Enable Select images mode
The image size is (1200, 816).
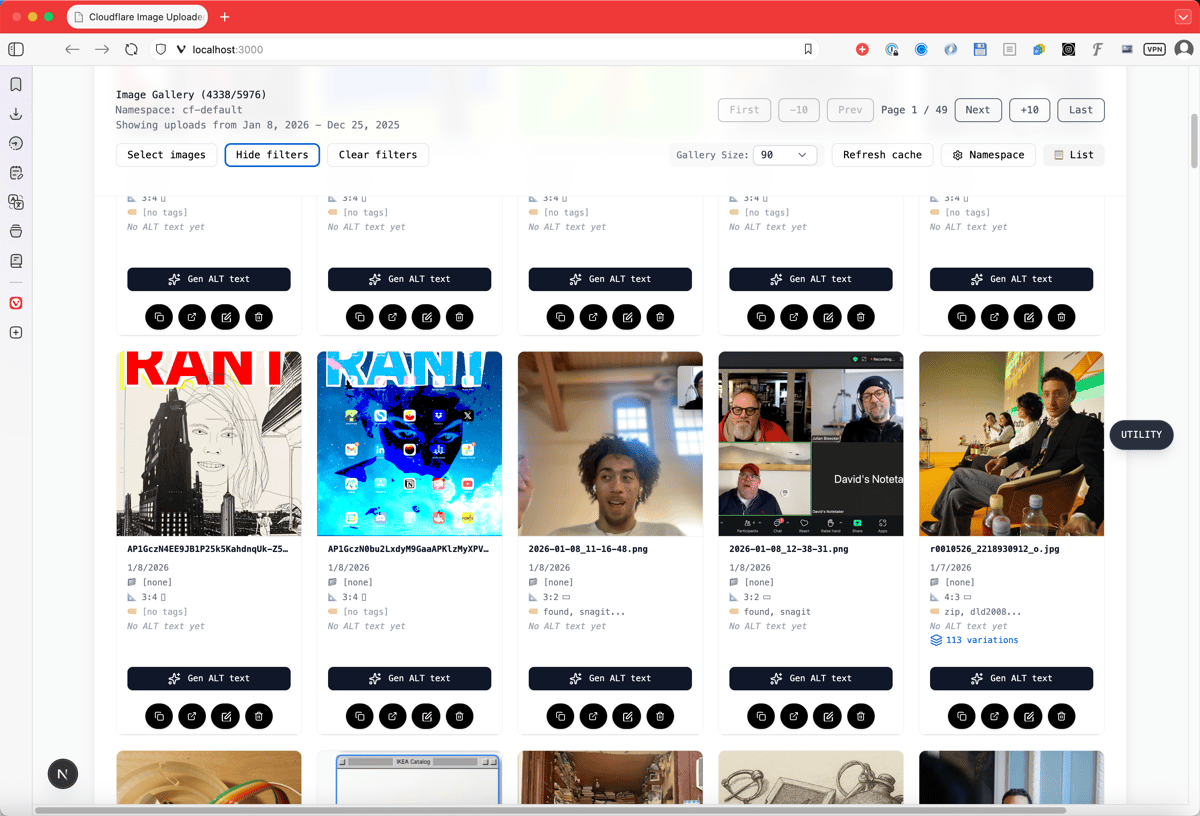click(x=166, y=155)
